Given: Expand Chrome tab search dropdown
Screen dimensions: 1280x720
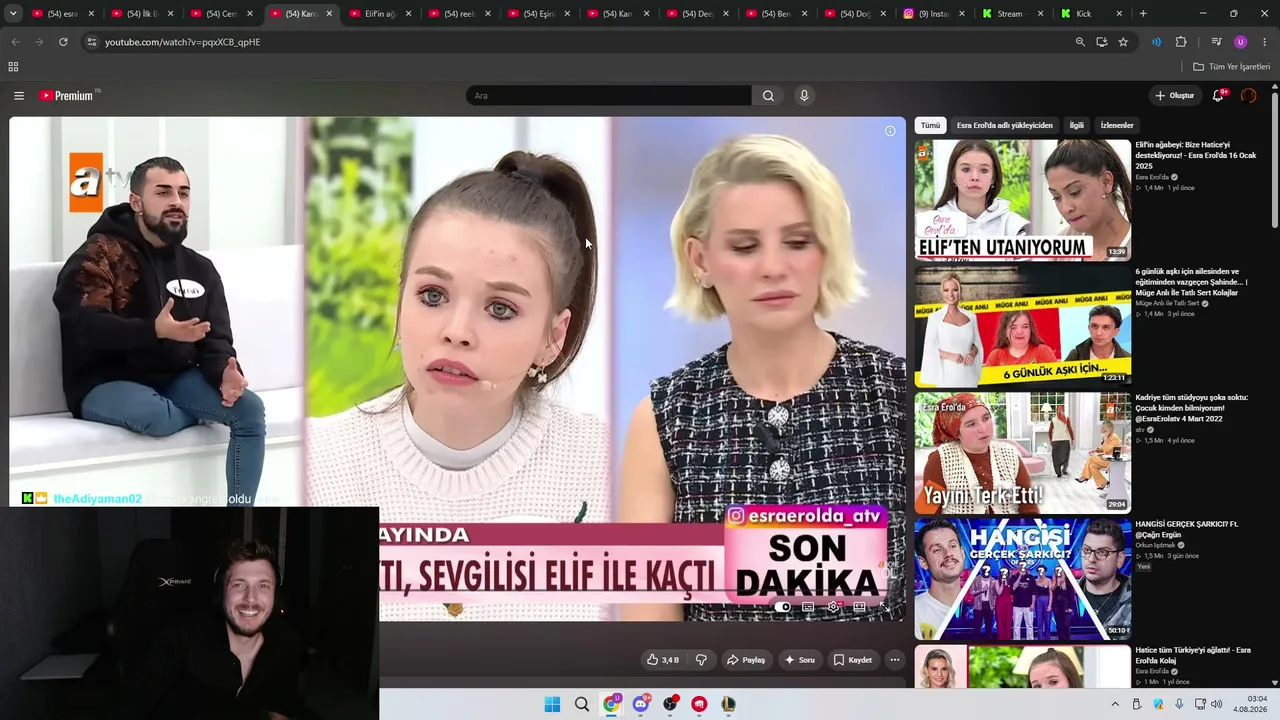Looking at the screenshot, I should [13, 14].
